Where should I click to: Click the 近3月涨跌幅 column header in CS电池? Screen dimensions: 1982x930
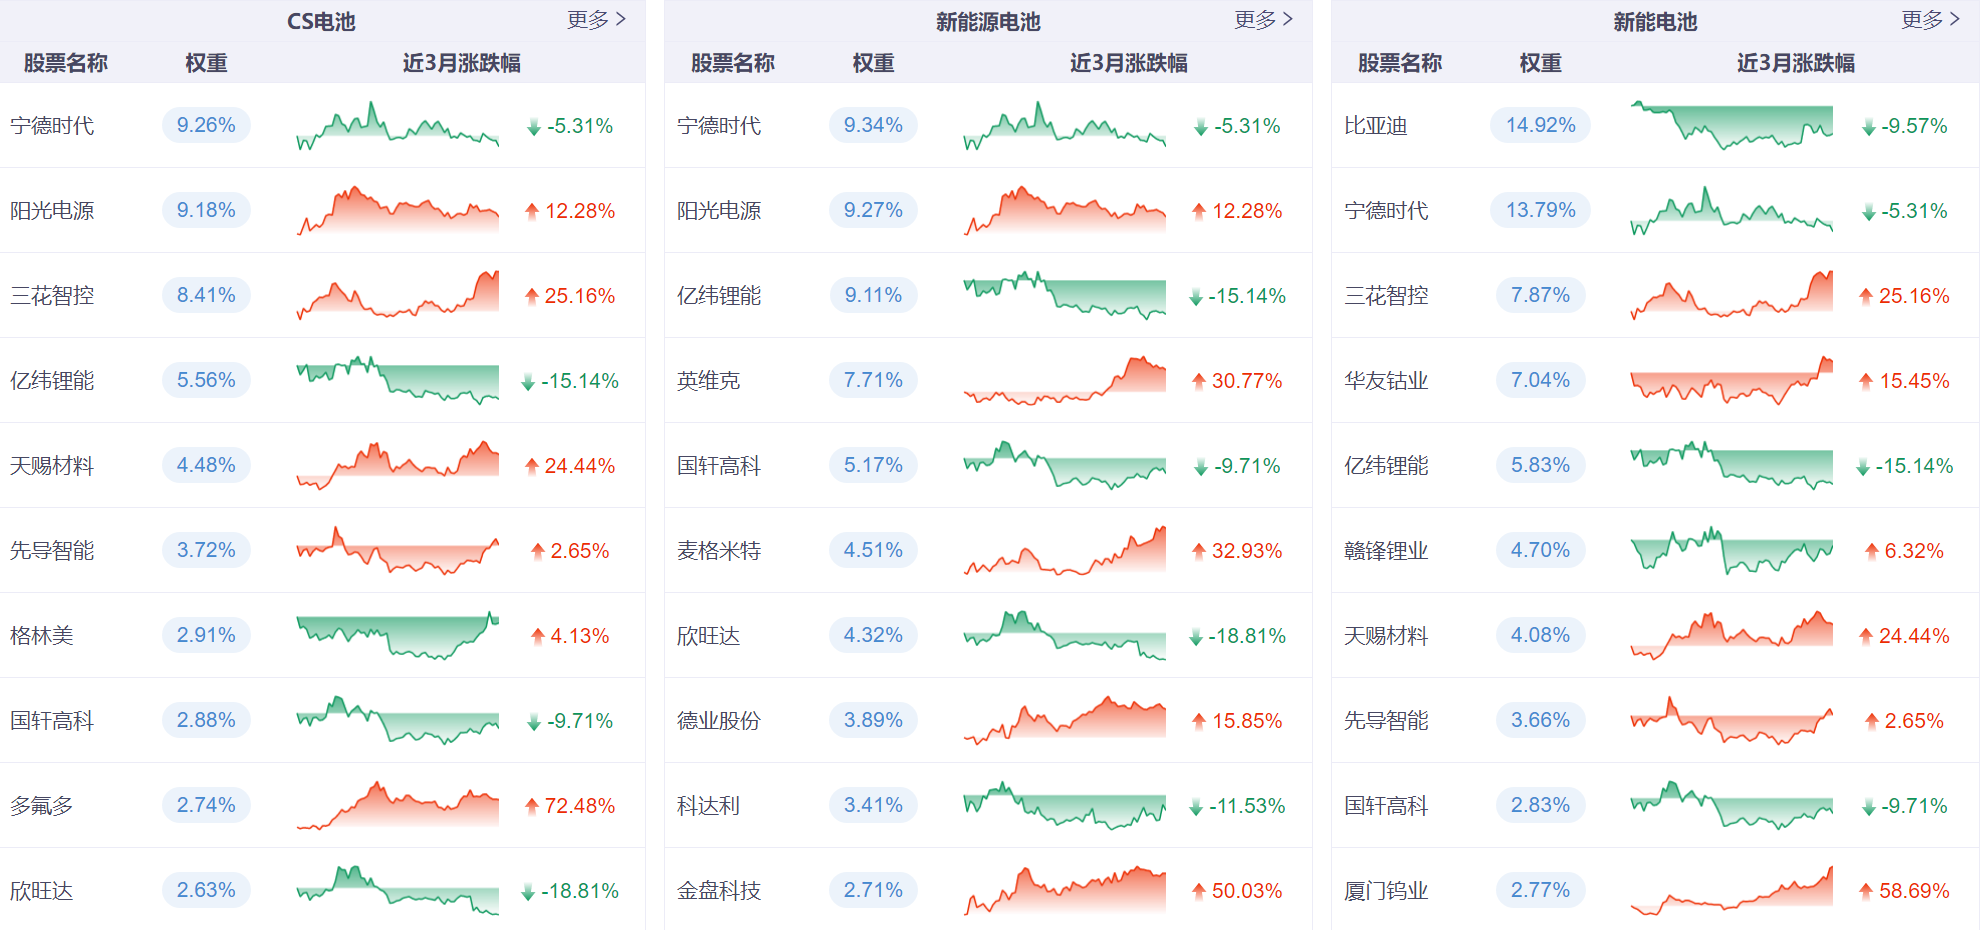[x=462, y=63]
